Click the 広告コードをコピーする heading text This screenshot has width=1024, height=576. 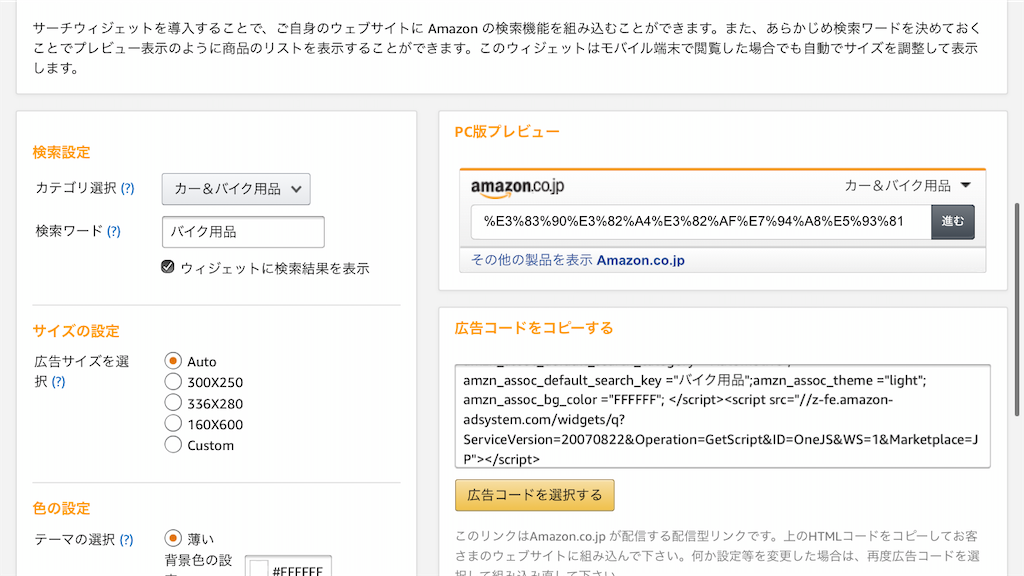(x=534, y=328)
